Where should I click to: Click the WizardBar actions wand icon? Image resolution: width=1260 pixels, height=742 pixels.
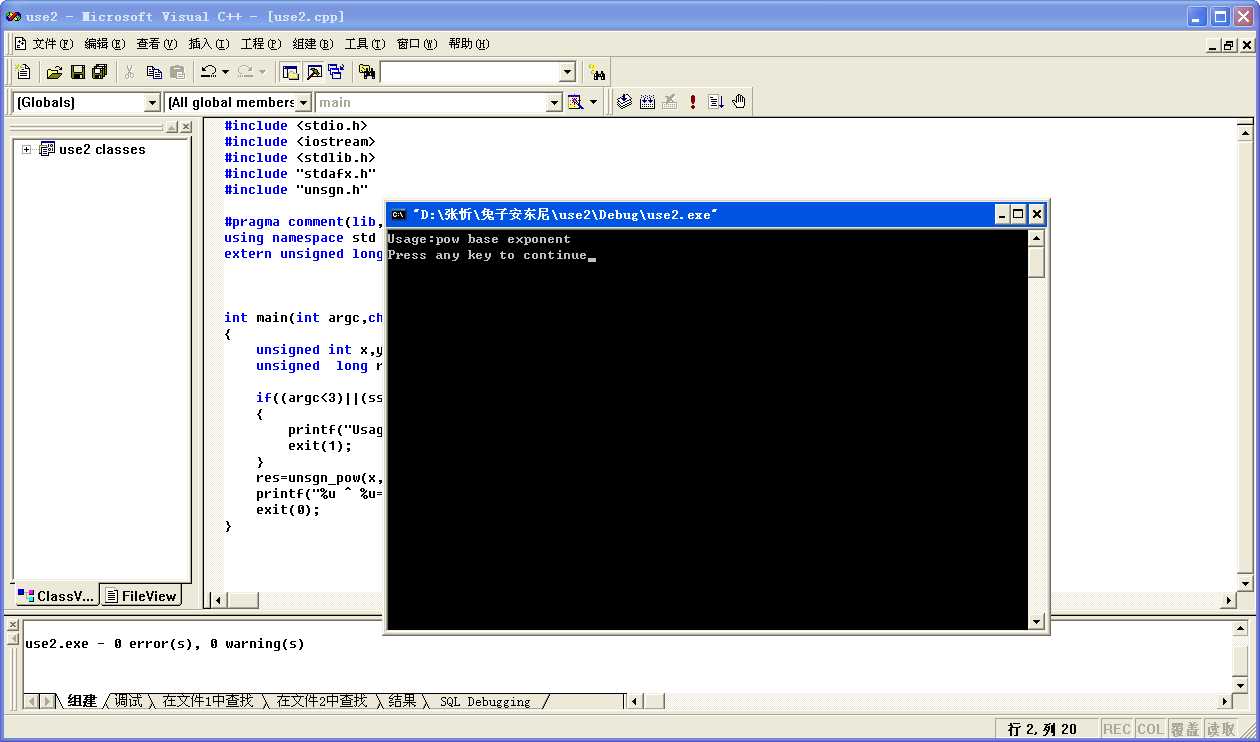click(x=575, y=102)
